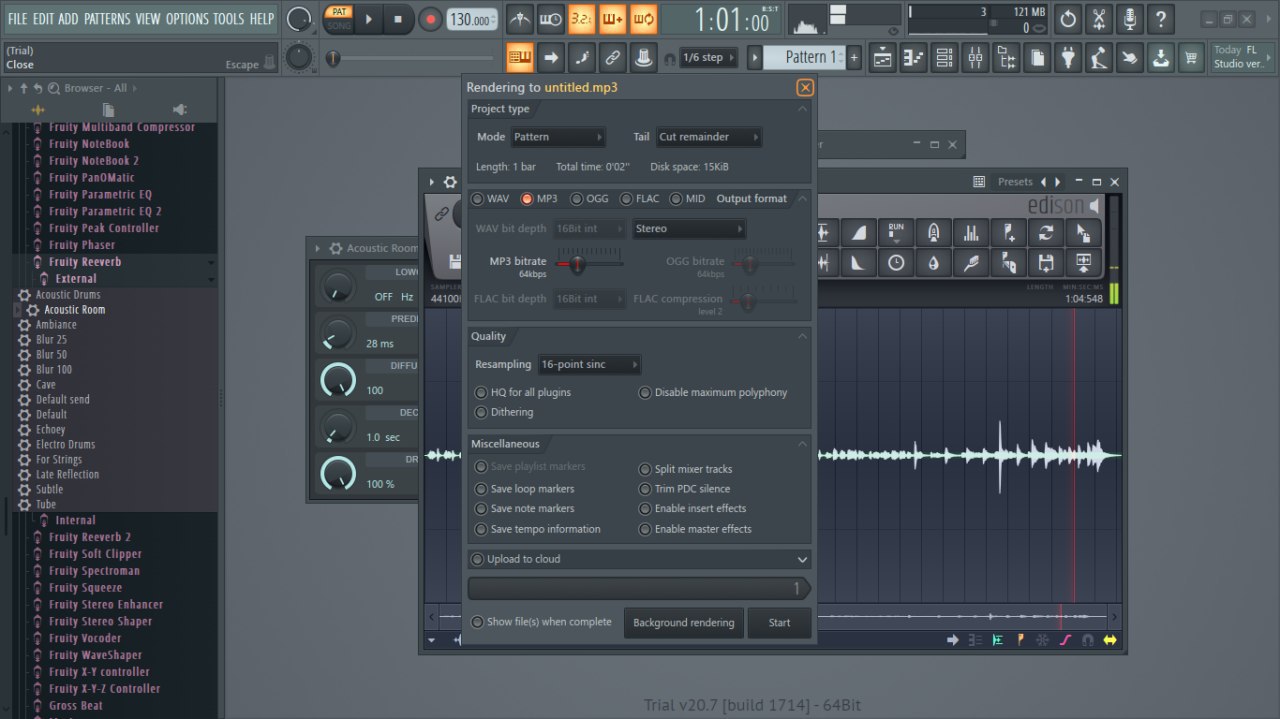Click the Acoustic Room preset in browser
The width and height of the screenshot is (1280, 719).
[x=75, y=310]
